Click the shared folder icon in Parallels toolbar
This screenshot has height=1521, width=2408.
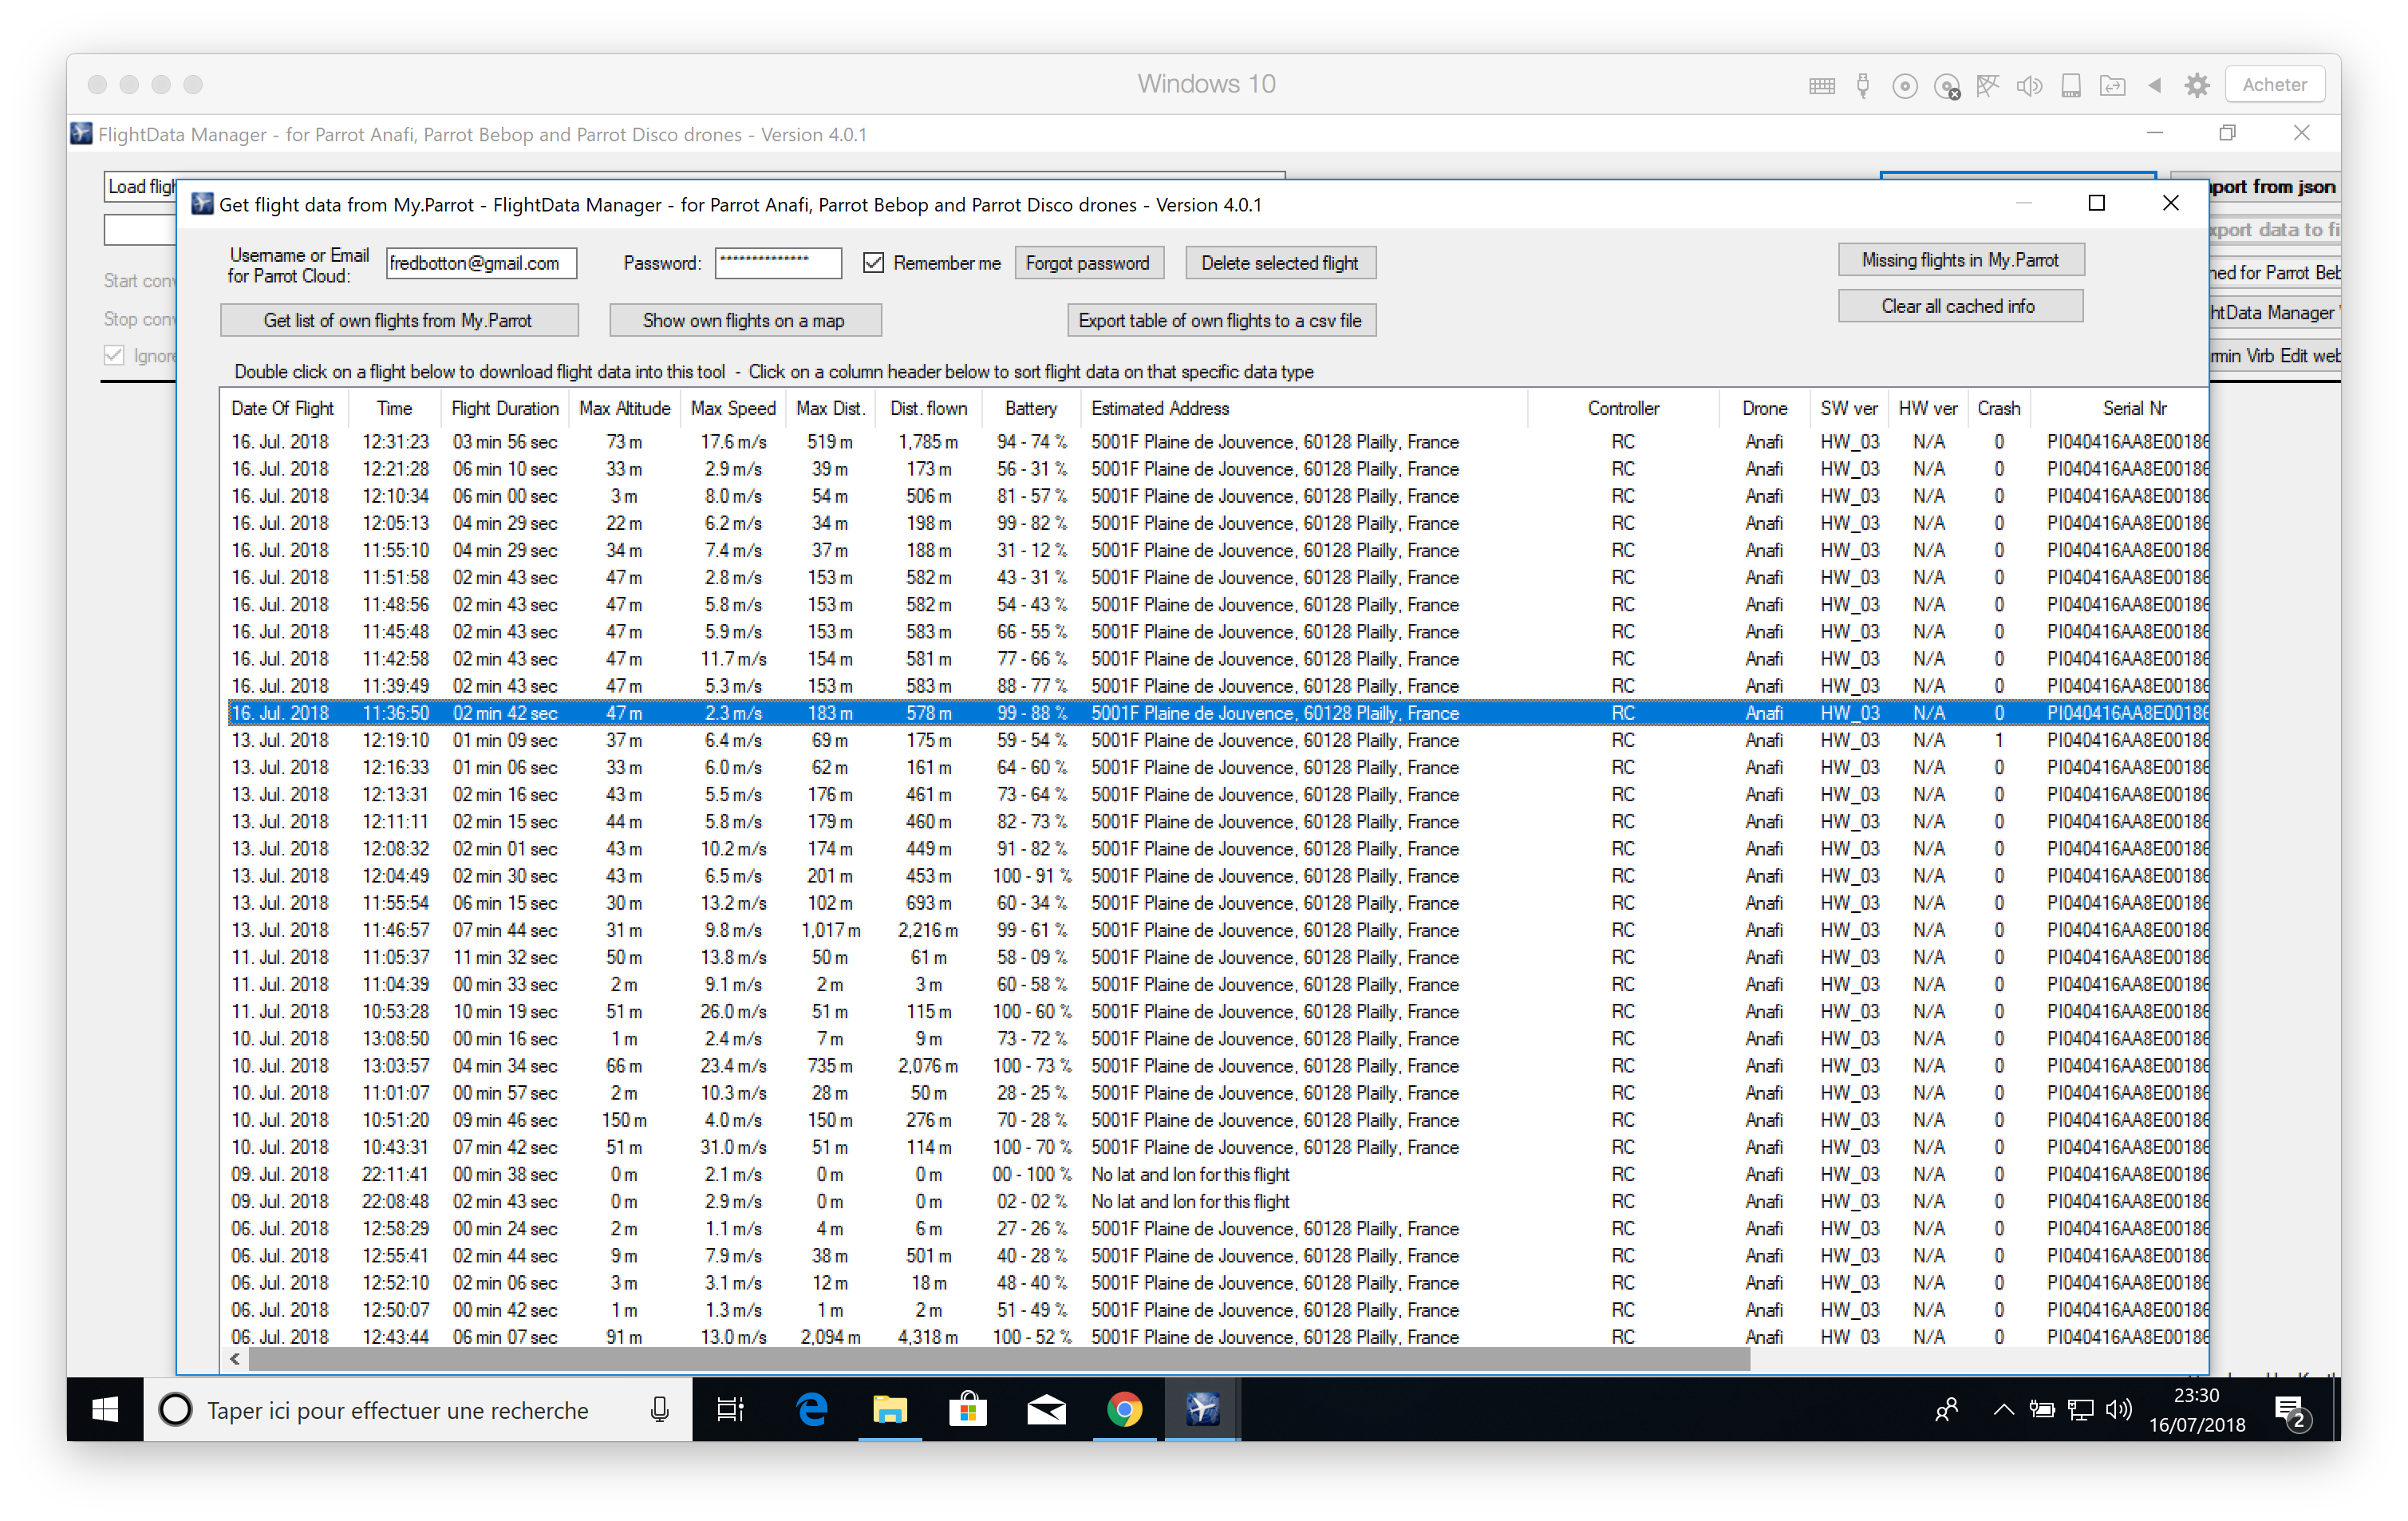2112,86
